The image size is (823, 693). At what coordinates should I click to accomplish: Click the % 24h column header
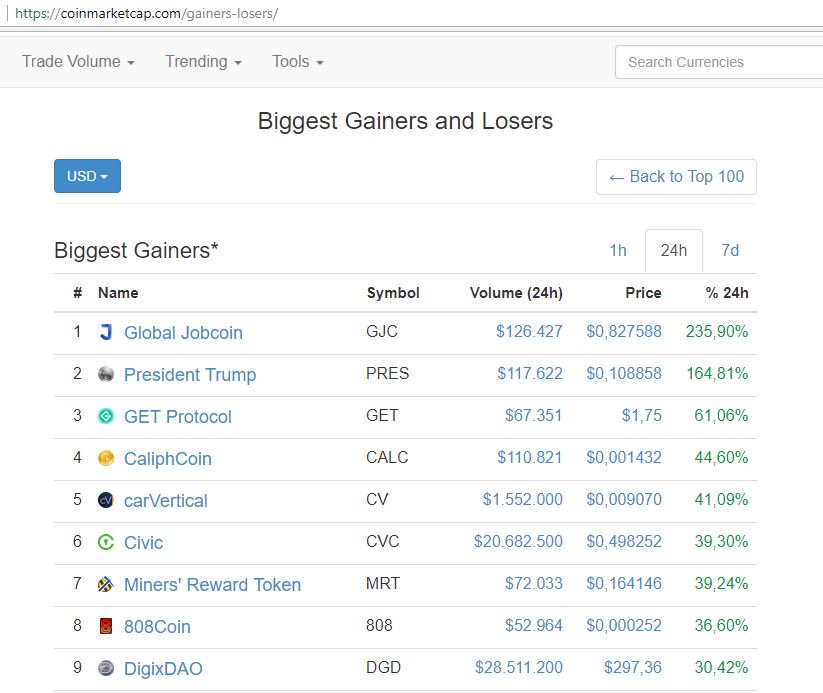click(727, 293)
